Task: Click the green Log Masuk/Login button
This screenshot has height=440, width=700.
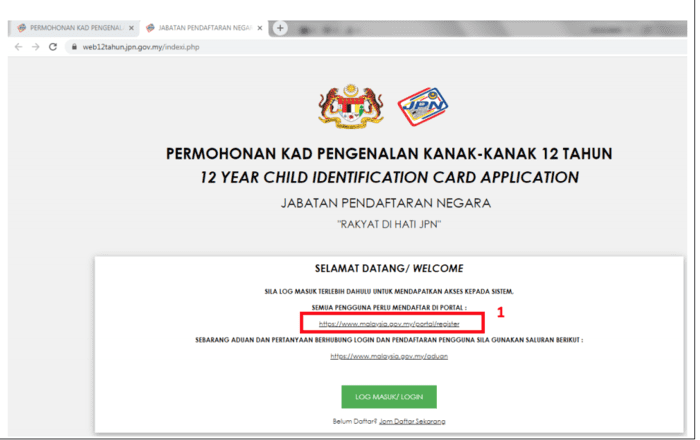Action: (389, 397)
